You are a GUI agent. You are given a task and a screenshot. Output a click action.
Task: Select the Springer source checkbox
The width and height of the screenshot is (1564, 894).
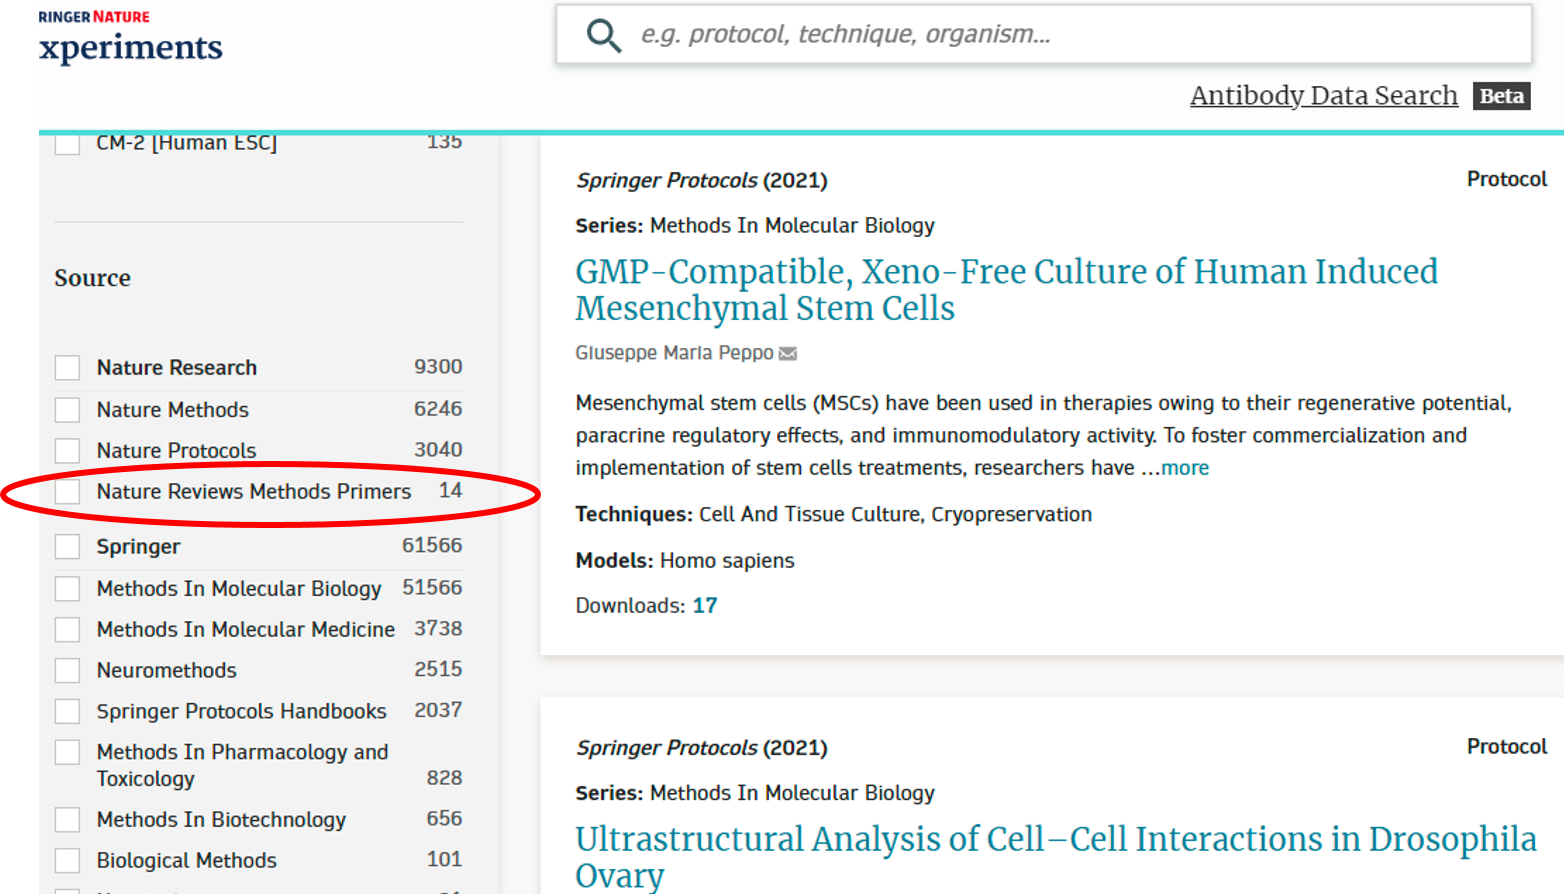(68, 547)
